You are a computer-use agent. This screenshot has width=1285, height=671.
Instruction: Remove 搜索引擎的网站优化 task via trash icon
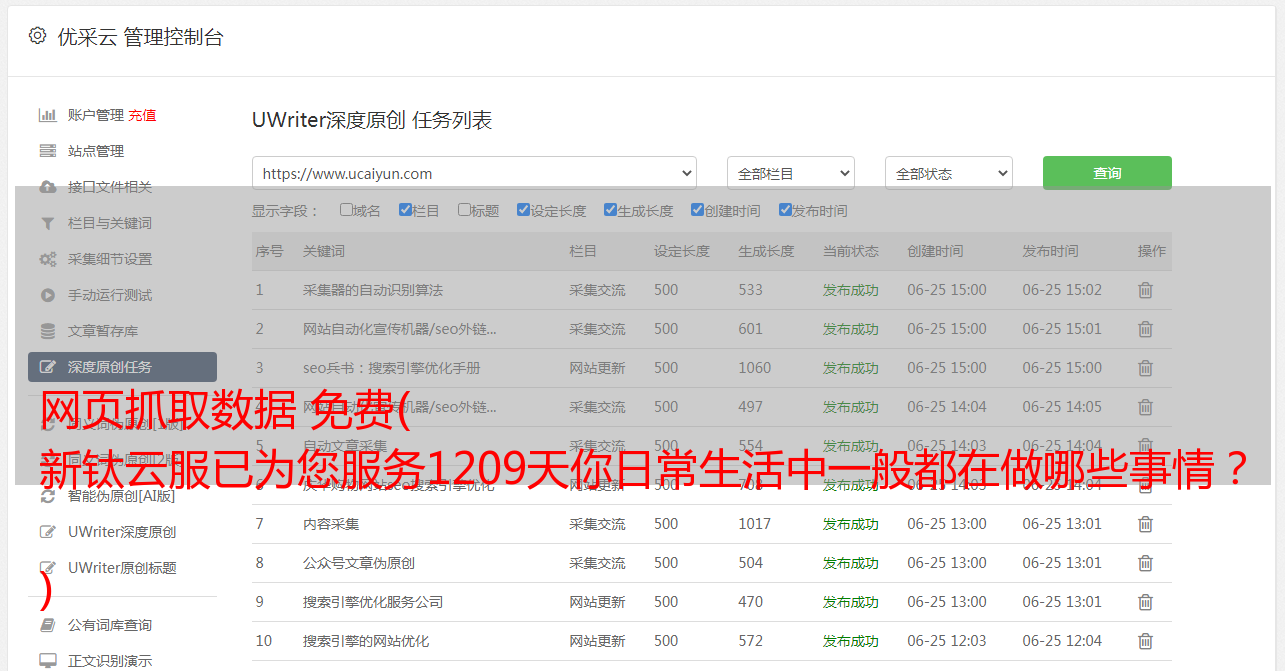[1145, 641]
